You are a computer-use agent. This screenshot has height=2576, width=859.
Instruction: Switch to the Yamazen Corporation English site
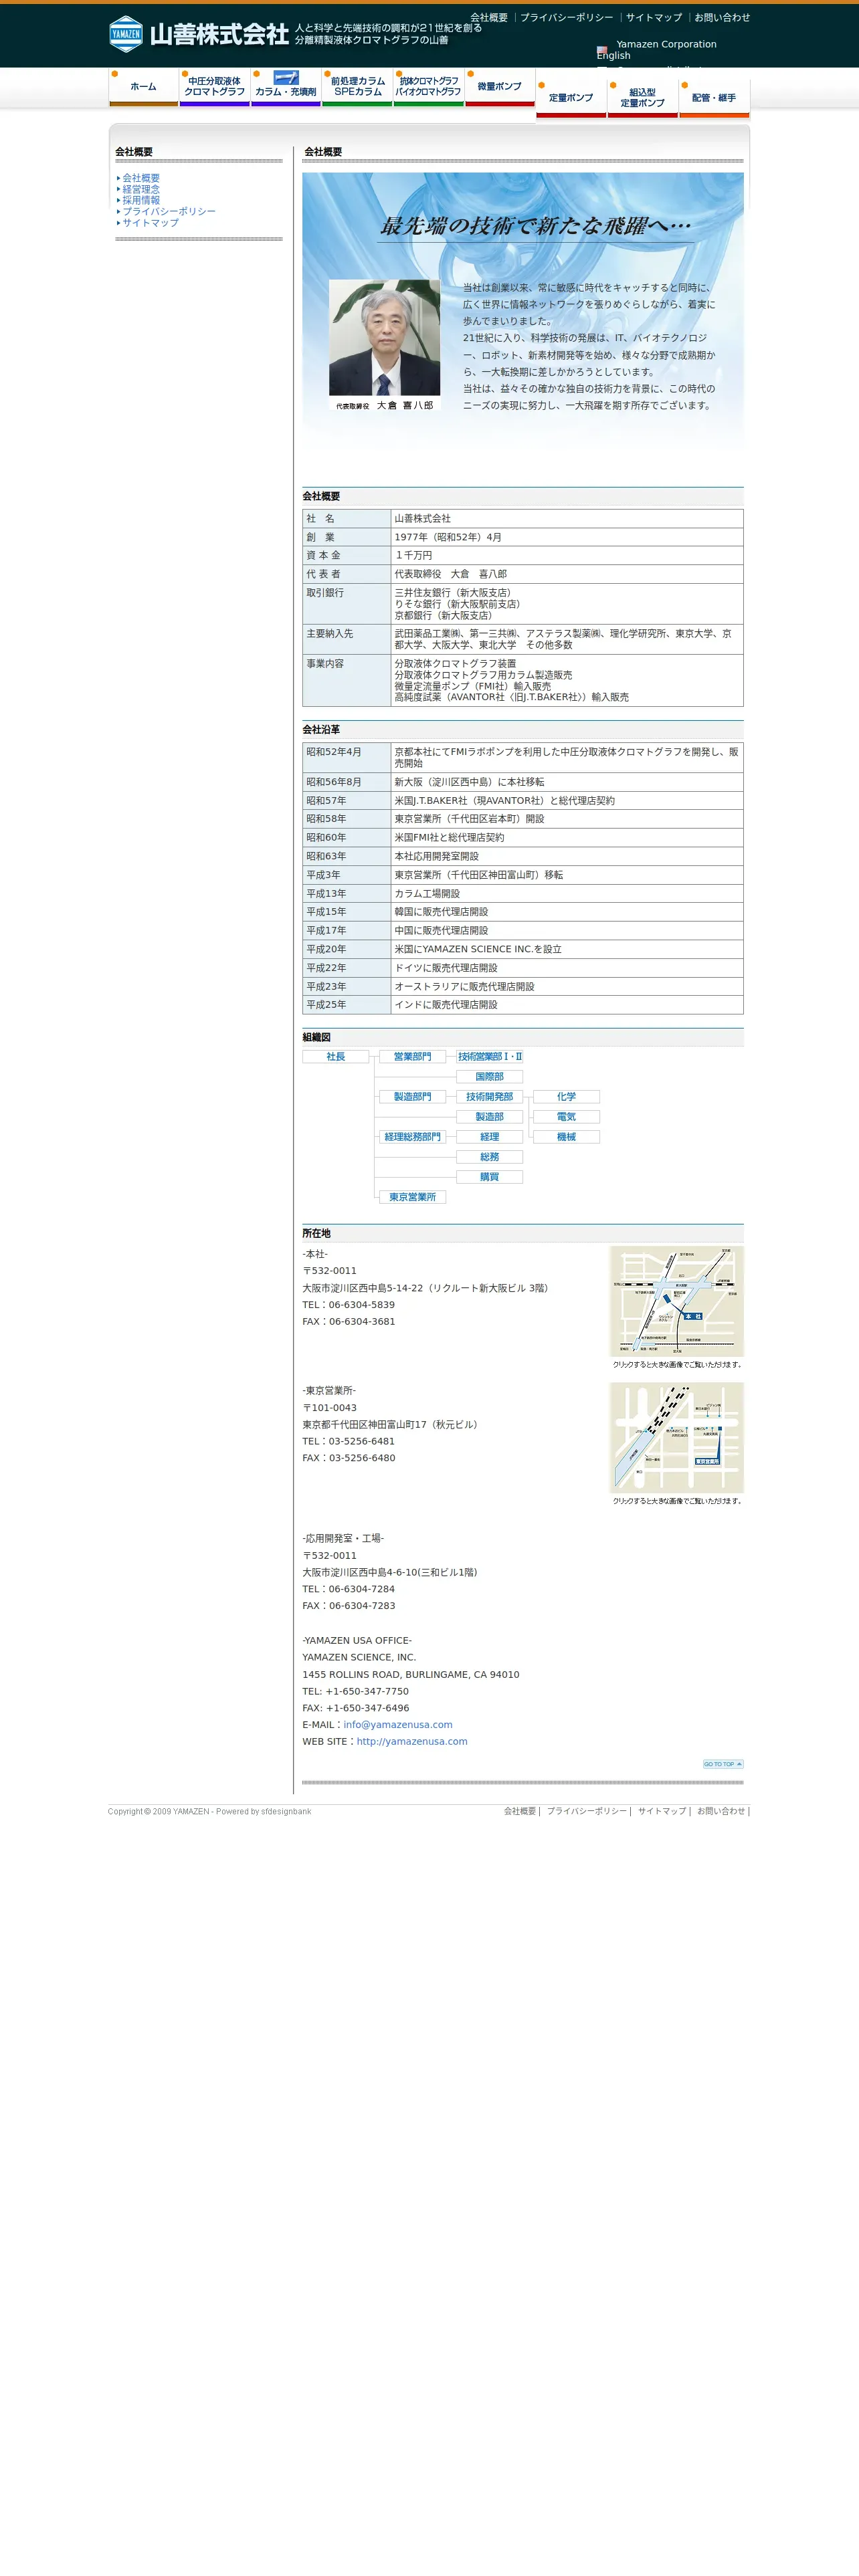pyautogui.click(x=657, y=50)
